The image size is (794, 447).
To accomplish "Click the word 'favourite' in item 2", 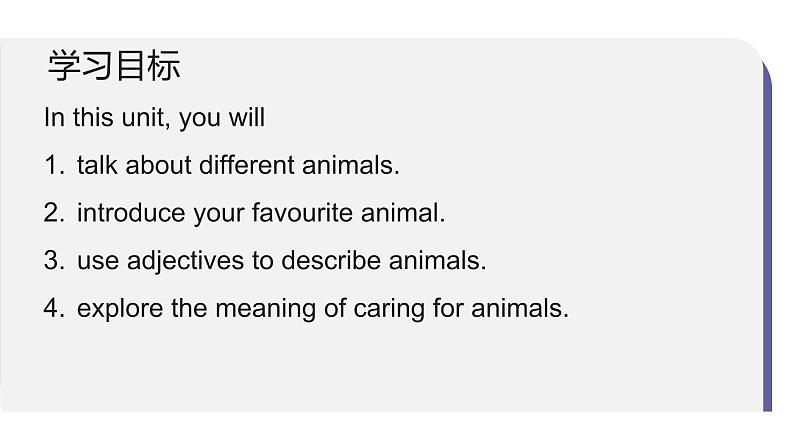I will (x=302, y=213).
